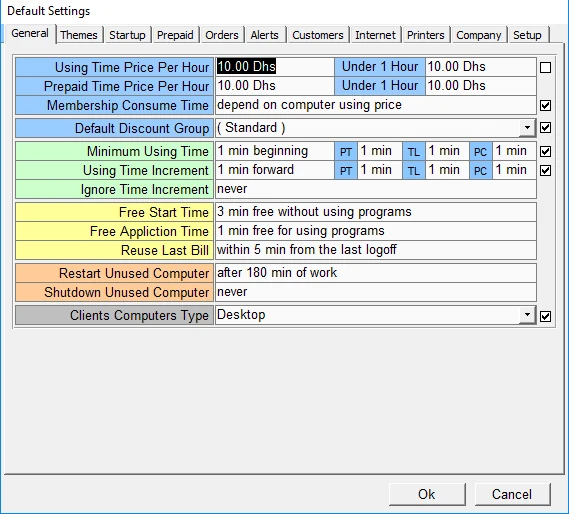Edit Under 1 Hour price for Prepaid Time

481,86
